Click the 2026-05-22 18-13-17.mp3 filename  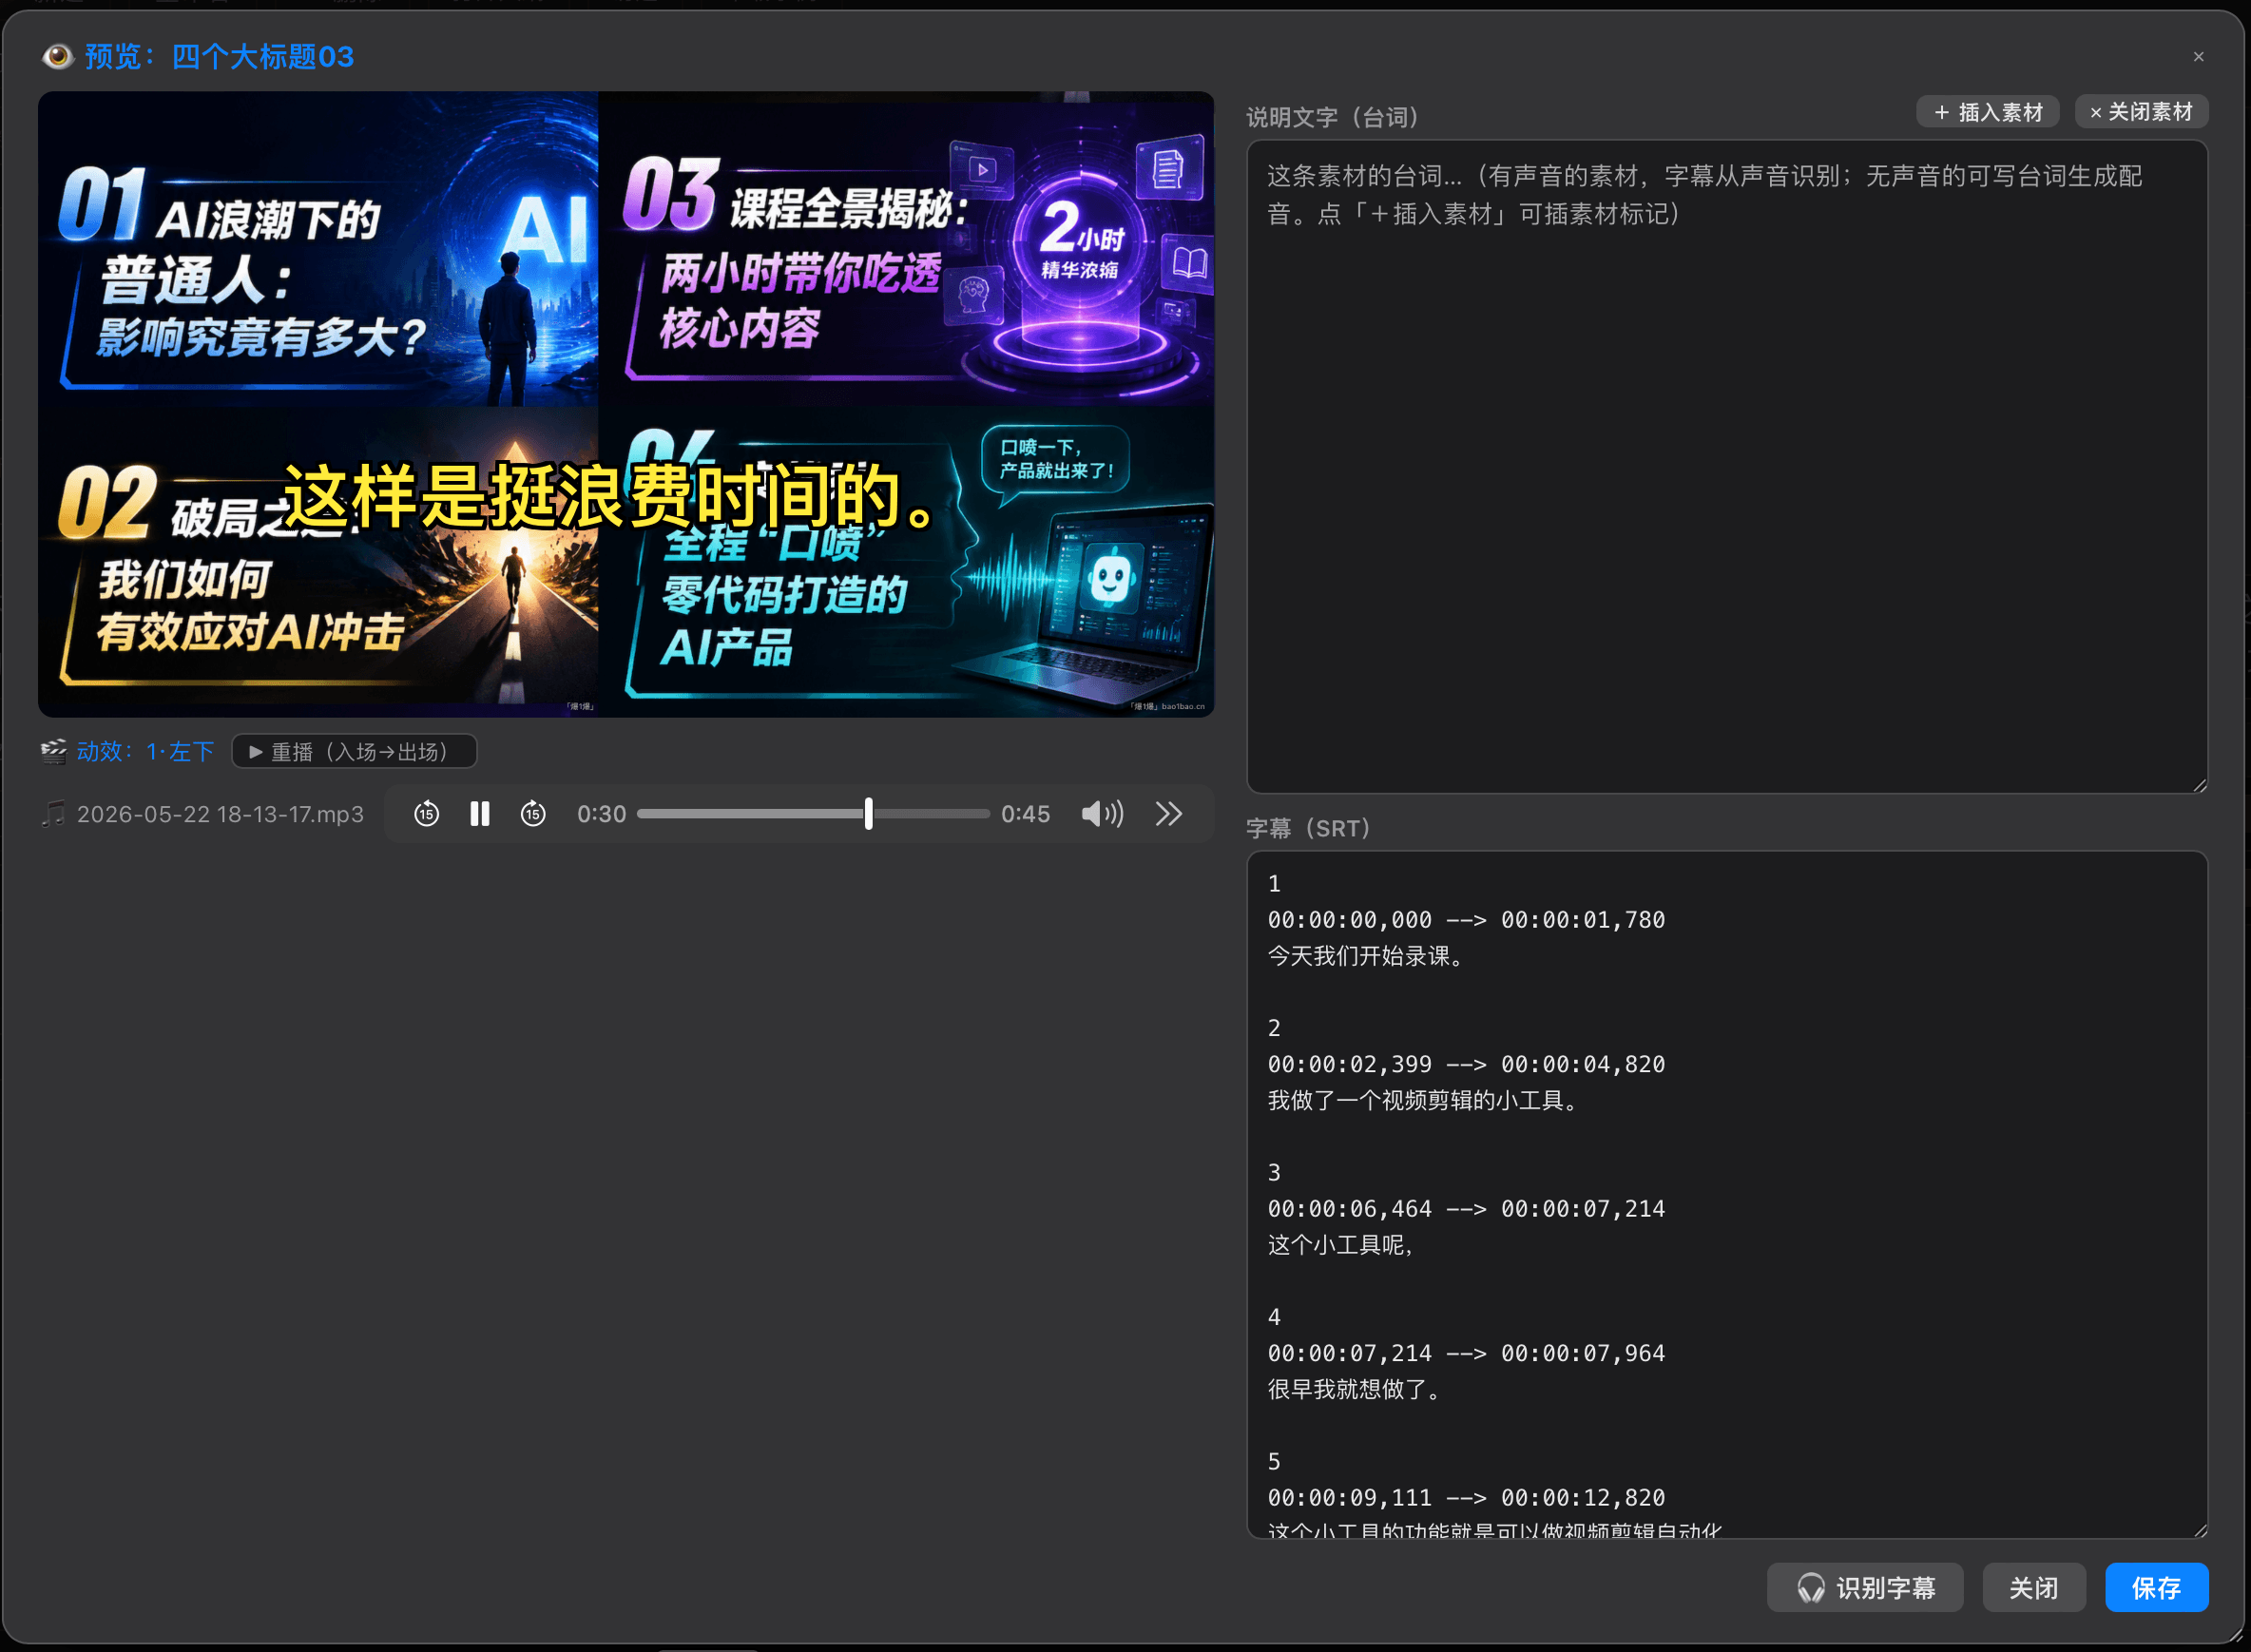pos(220,814)
